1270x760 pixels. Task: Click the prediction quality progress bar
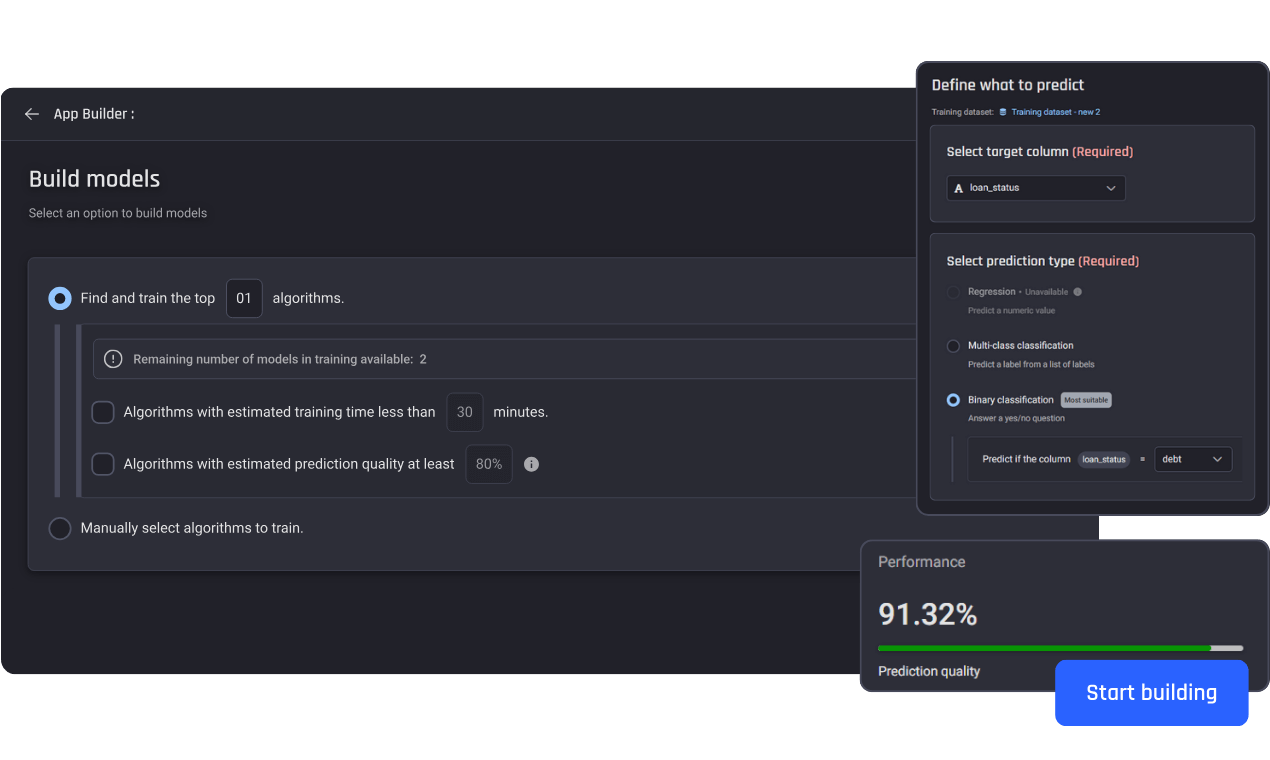1060,648
